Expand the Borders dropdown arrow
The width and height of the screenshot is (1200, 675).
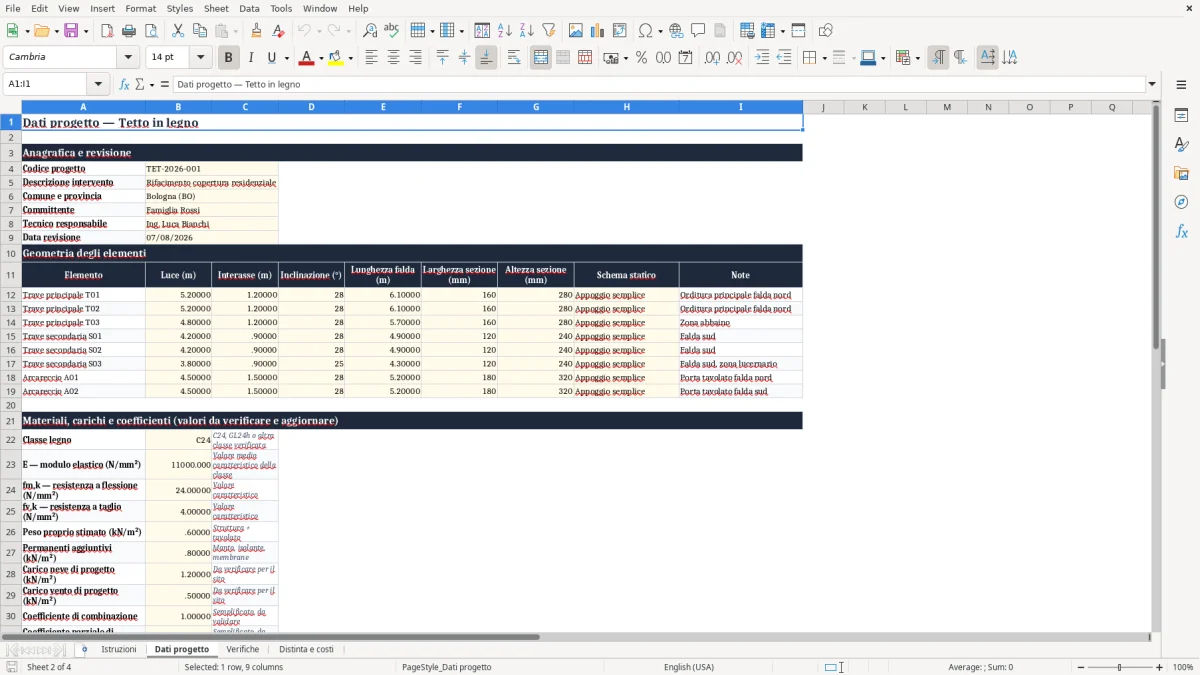pos(824,58)
